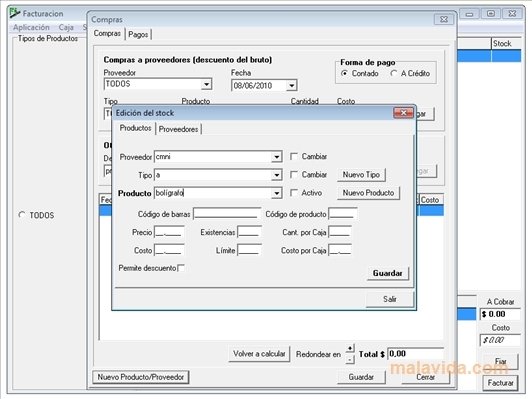The image size is (532, 399).
Task: Minimize the Facturacion main window
Action: pyautogui.click(x=469, y=14)
